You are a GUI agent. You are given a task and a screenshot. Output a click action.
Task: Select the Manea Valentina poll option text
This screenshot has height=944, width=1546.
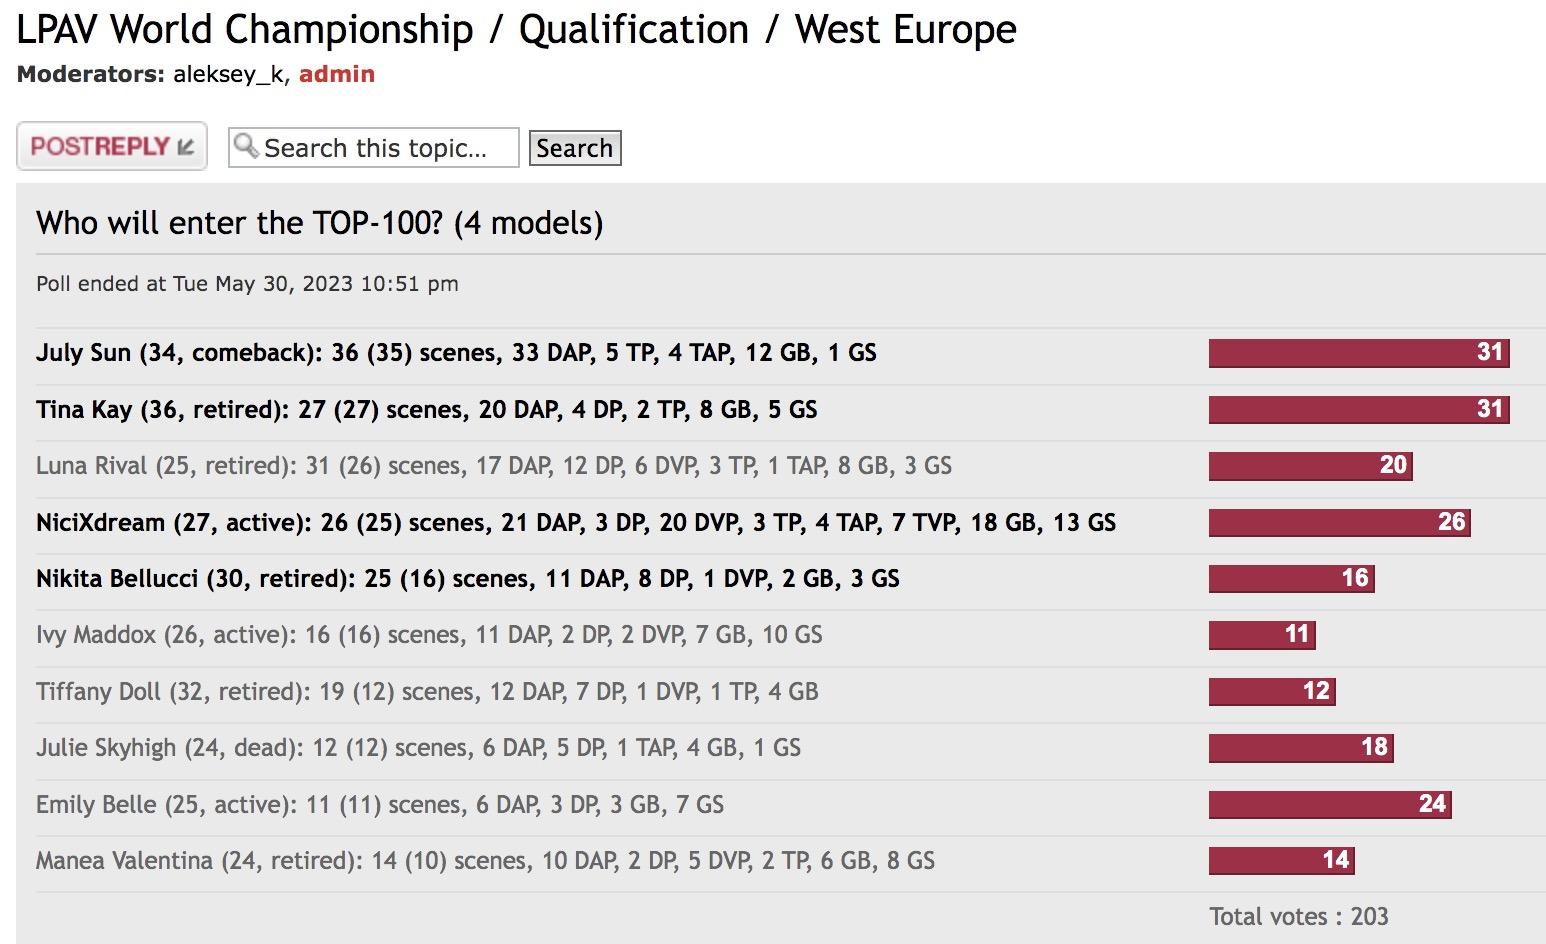click(485, 861)
